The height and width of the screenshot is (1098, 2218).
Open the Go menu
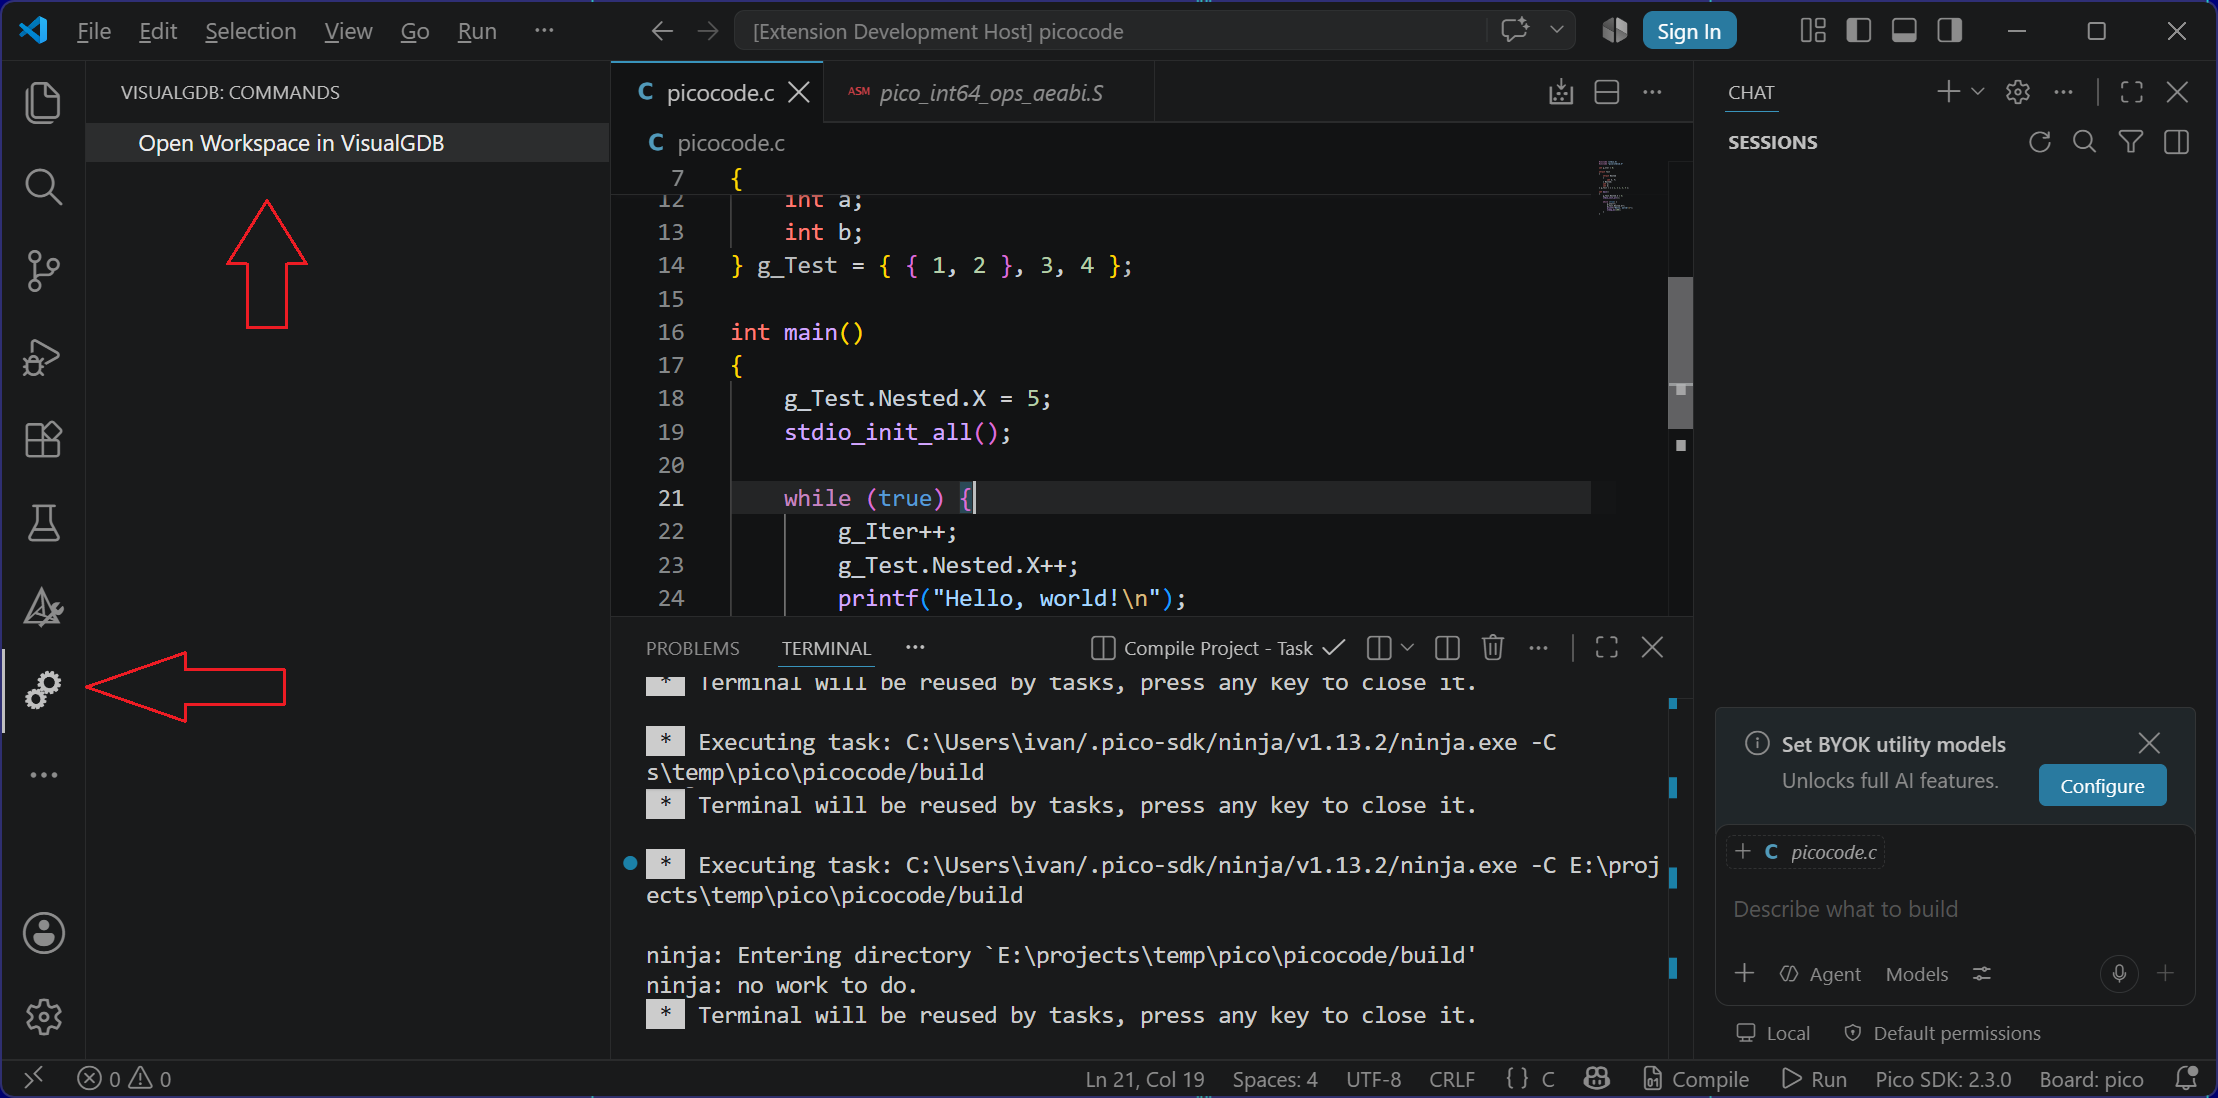(415, 31)
